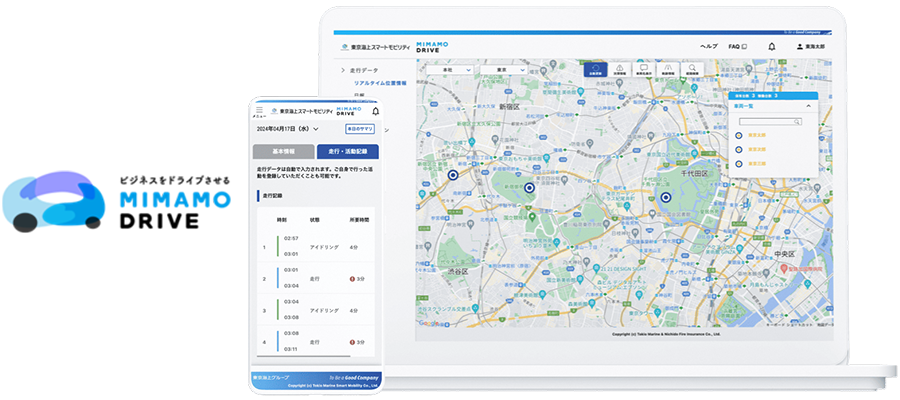Open the hamburger menu on phone
The image size is (900, 400).
coord(260,112)
